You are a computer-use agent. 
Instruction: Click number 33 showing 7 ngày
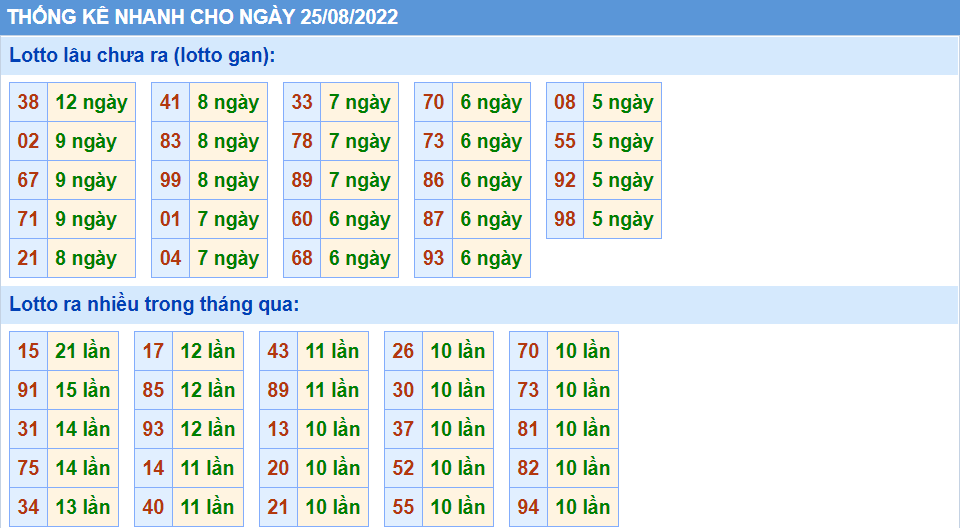point(302,102)
